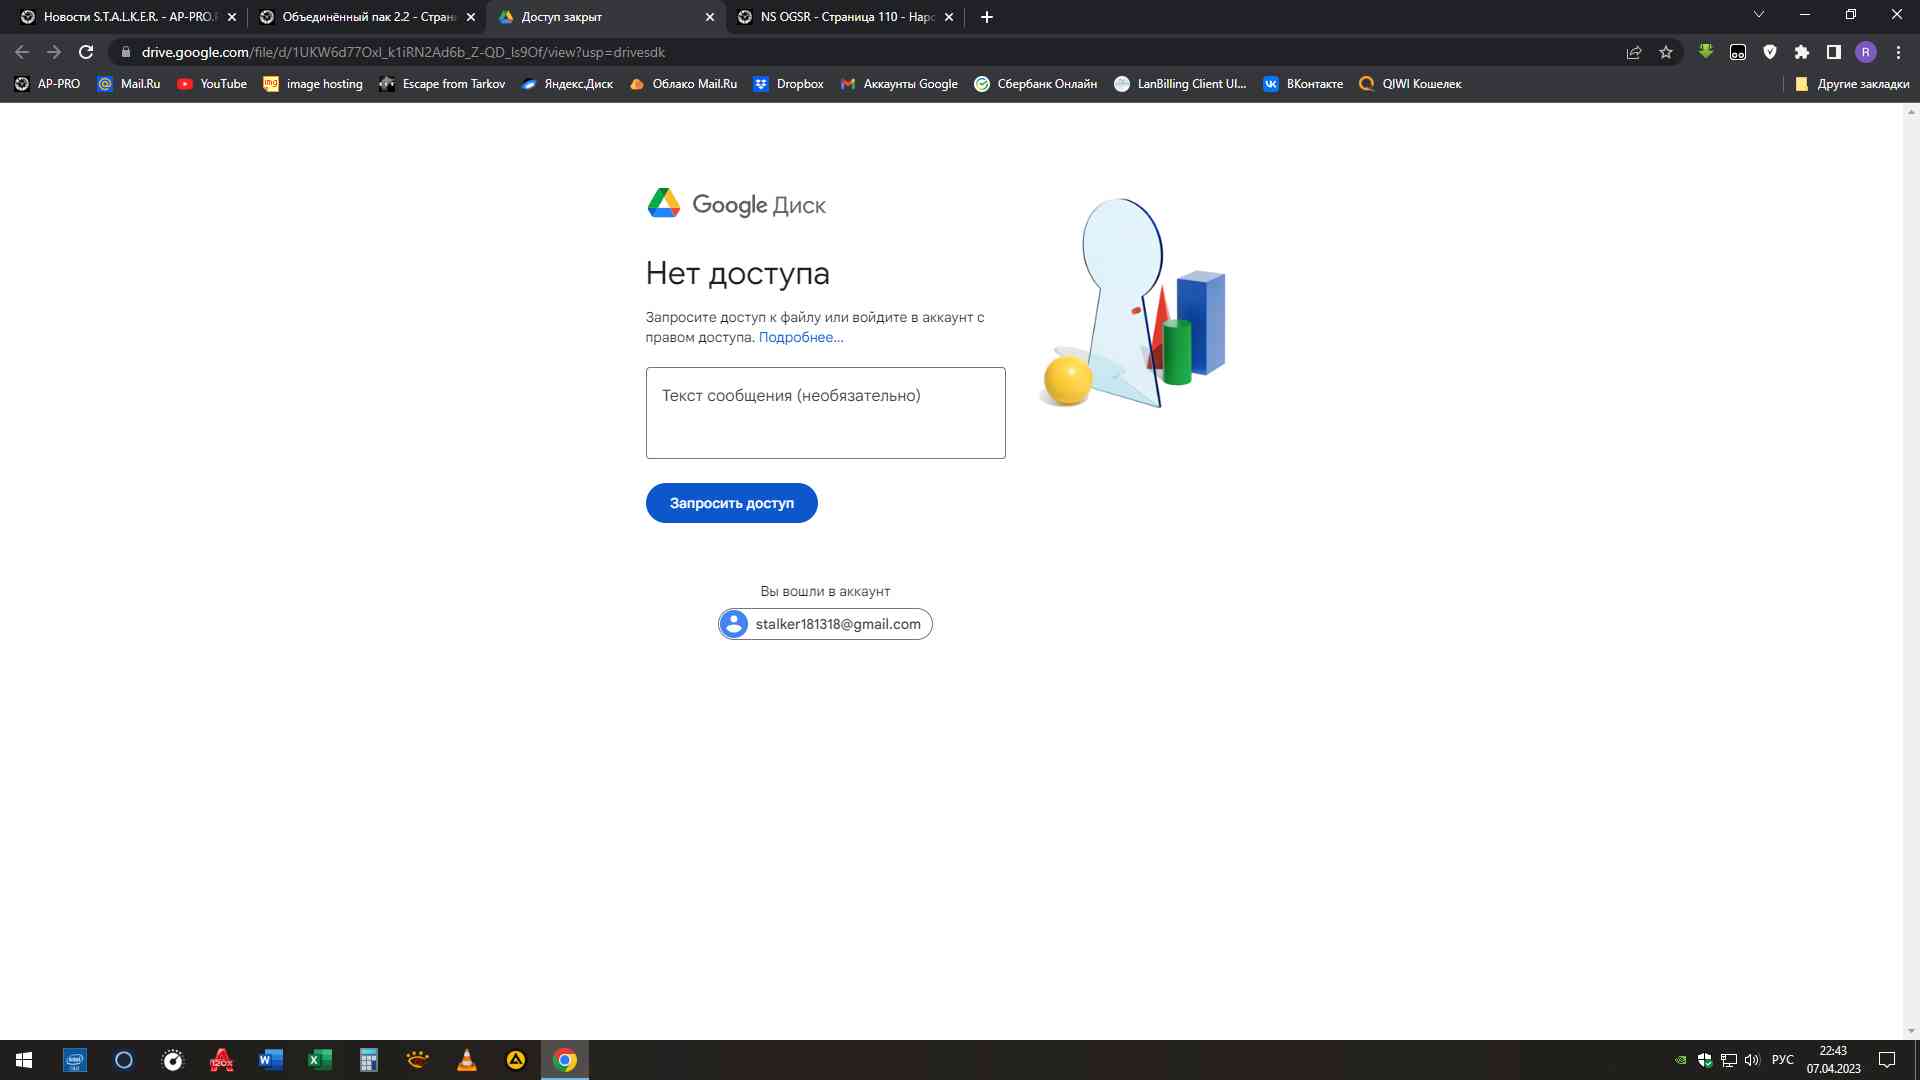The height and width of the screenshot is (1080, 1920).
Task: Click the optional message text field
Action: 826,412
